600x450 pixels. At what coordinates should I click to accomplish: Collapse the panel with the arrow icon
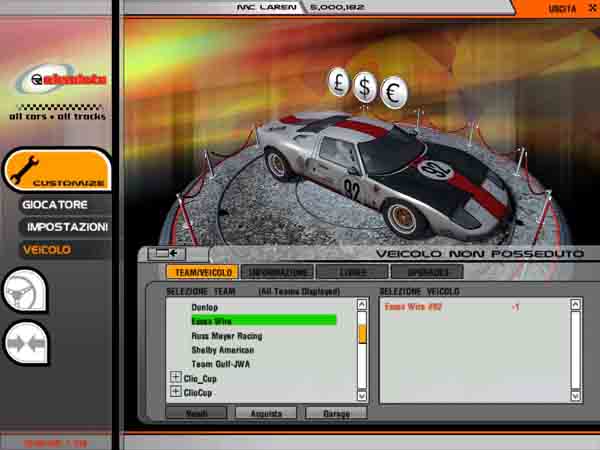point(167,253)
